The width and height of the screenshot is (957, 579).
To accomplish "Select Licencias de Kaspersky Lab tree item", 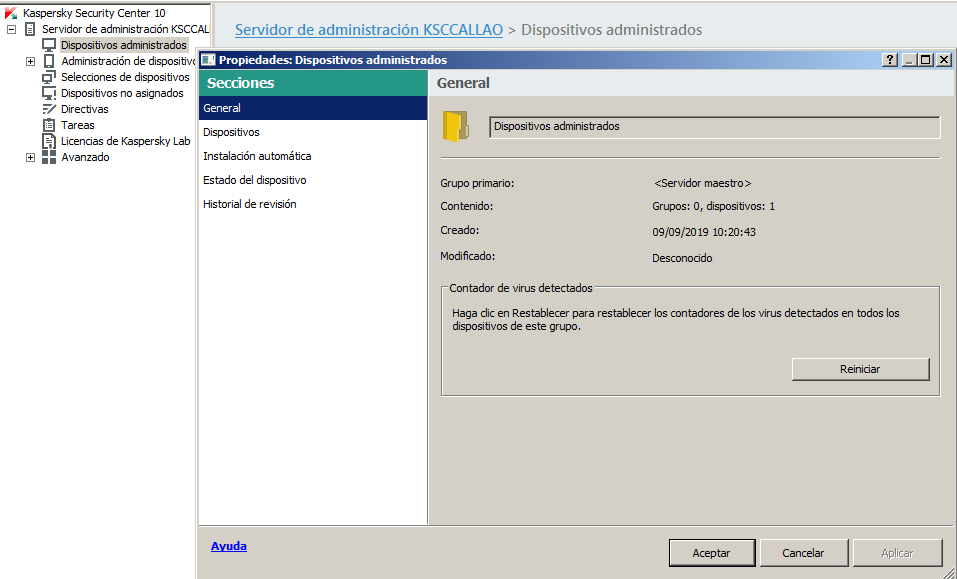I will point(126,141).
